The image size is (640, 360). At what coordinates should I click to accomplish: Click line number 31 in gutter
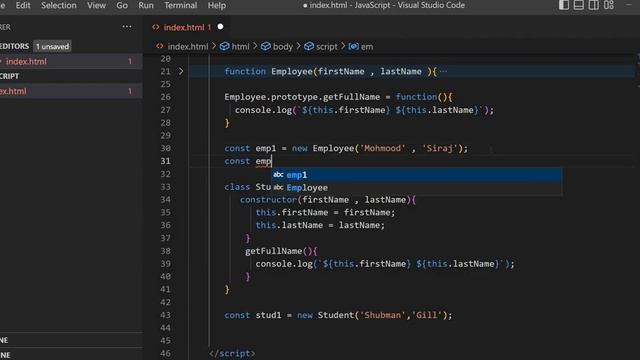click(165, 161)
